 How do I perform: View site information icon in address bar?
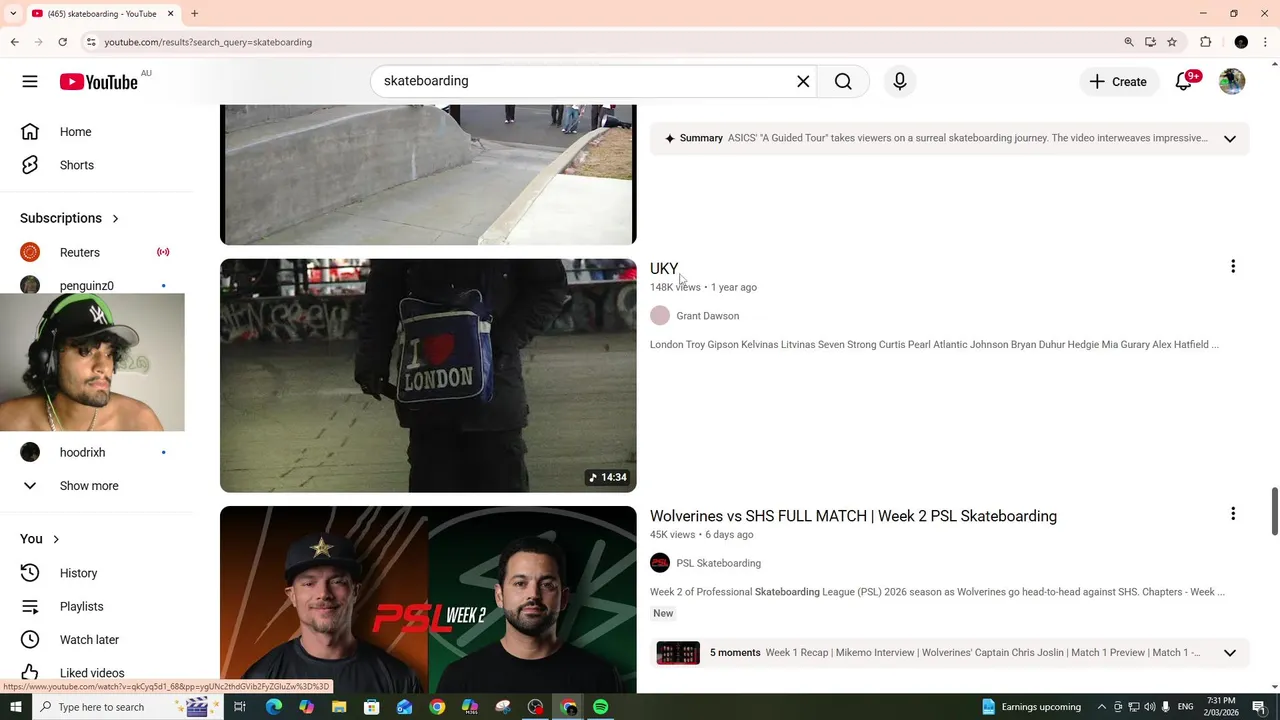coord(90,42)
